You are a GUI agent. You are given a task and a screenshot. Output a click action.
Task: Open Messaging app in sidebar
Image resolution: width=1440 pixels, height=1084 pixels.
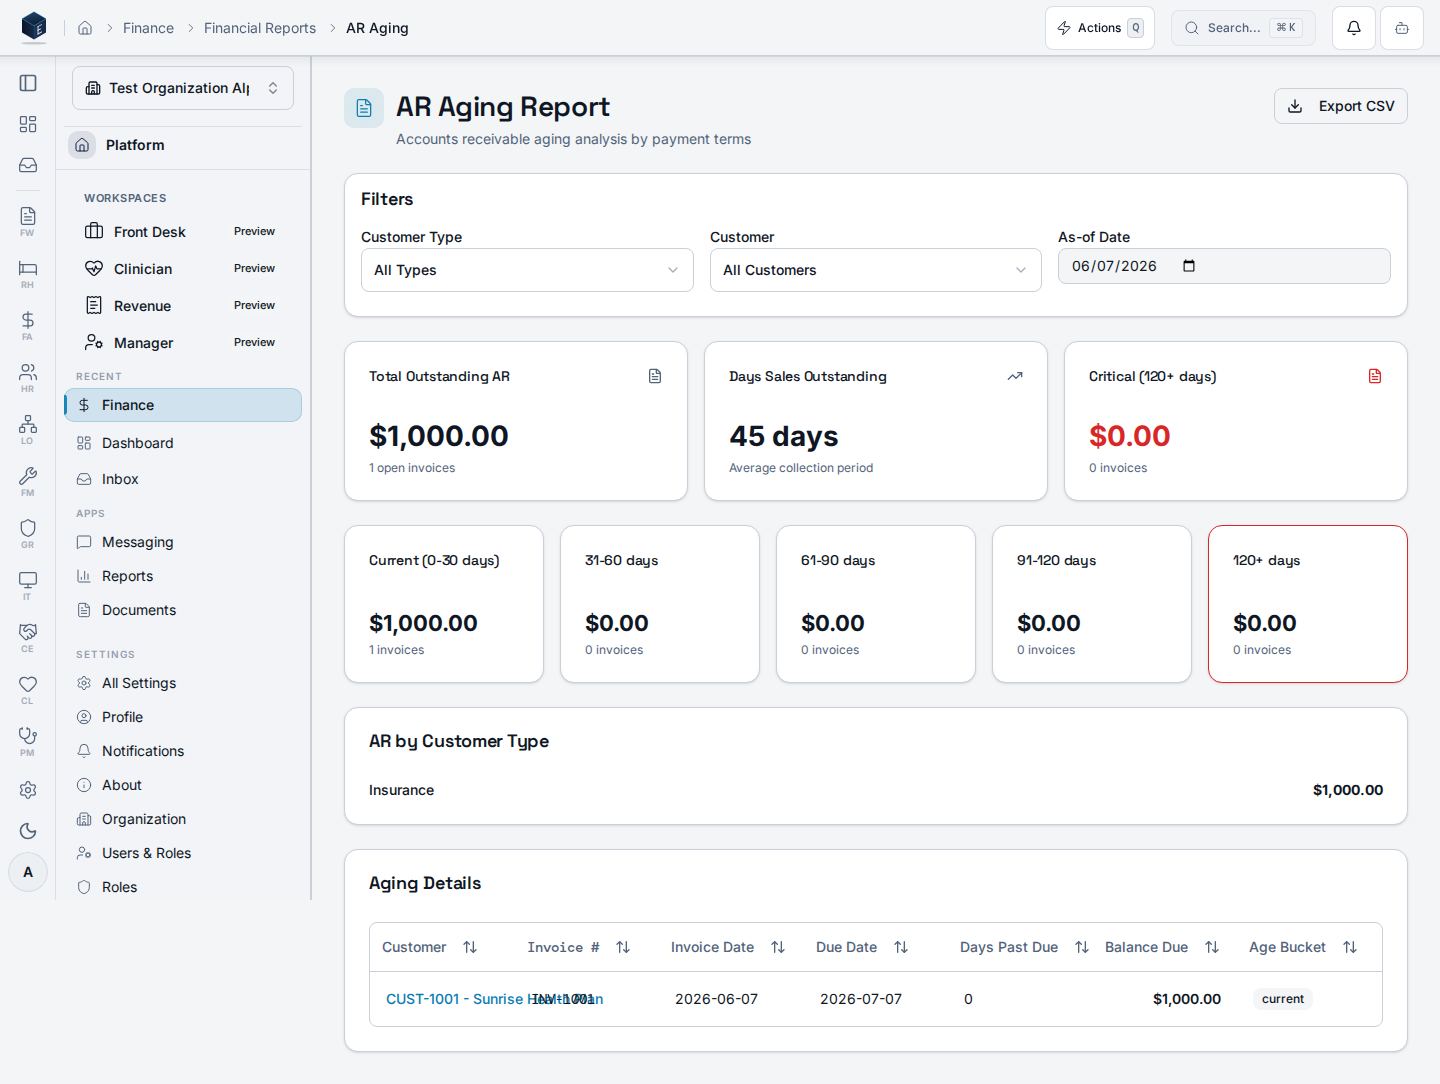[x=183, y=542]
